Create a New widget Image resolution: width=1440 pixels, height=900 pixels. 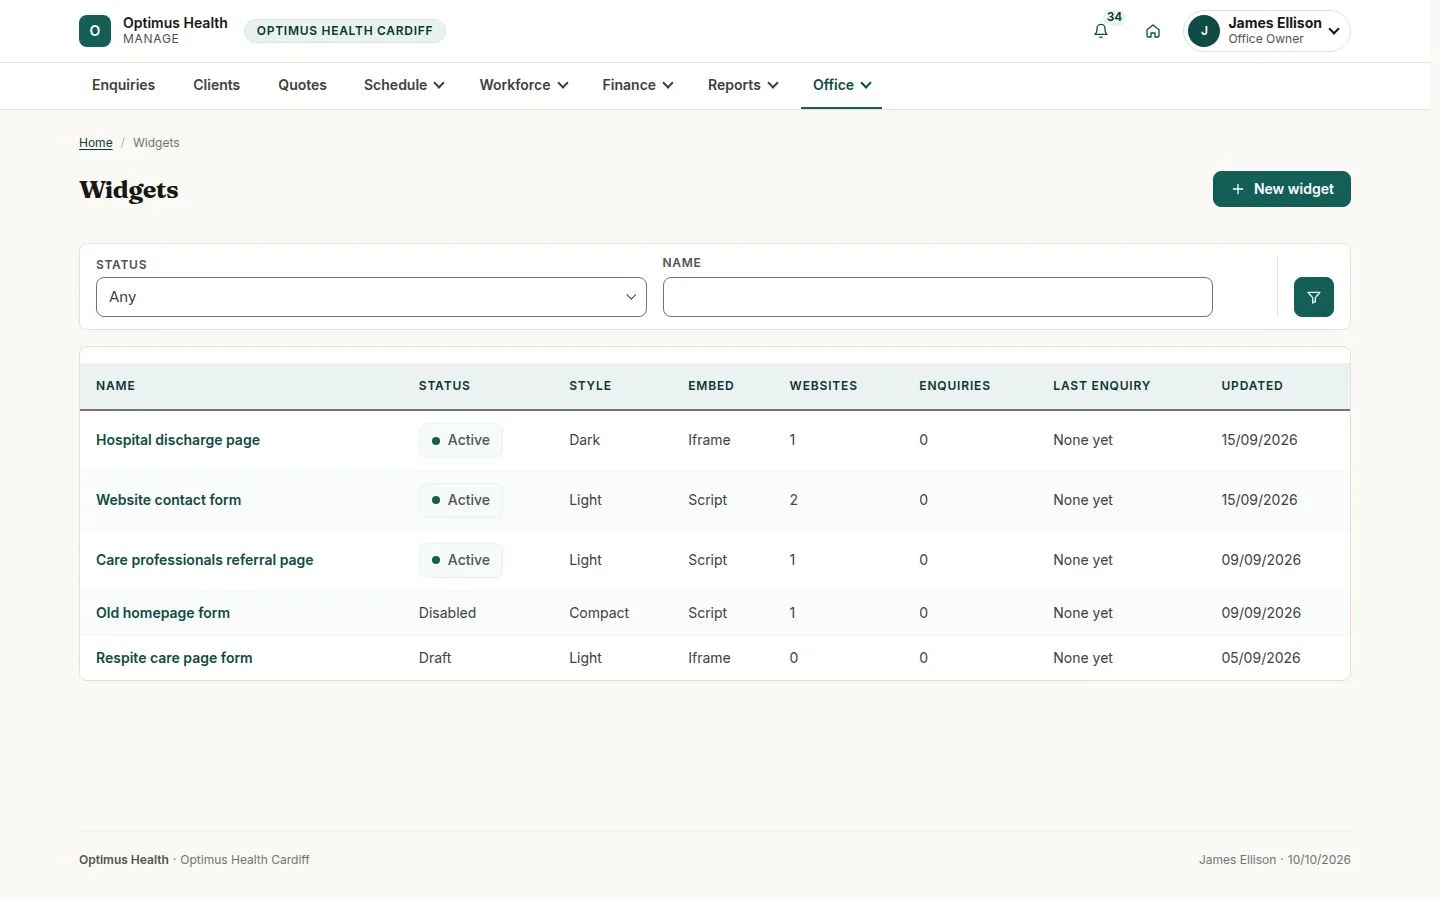tap(1281, 189)
